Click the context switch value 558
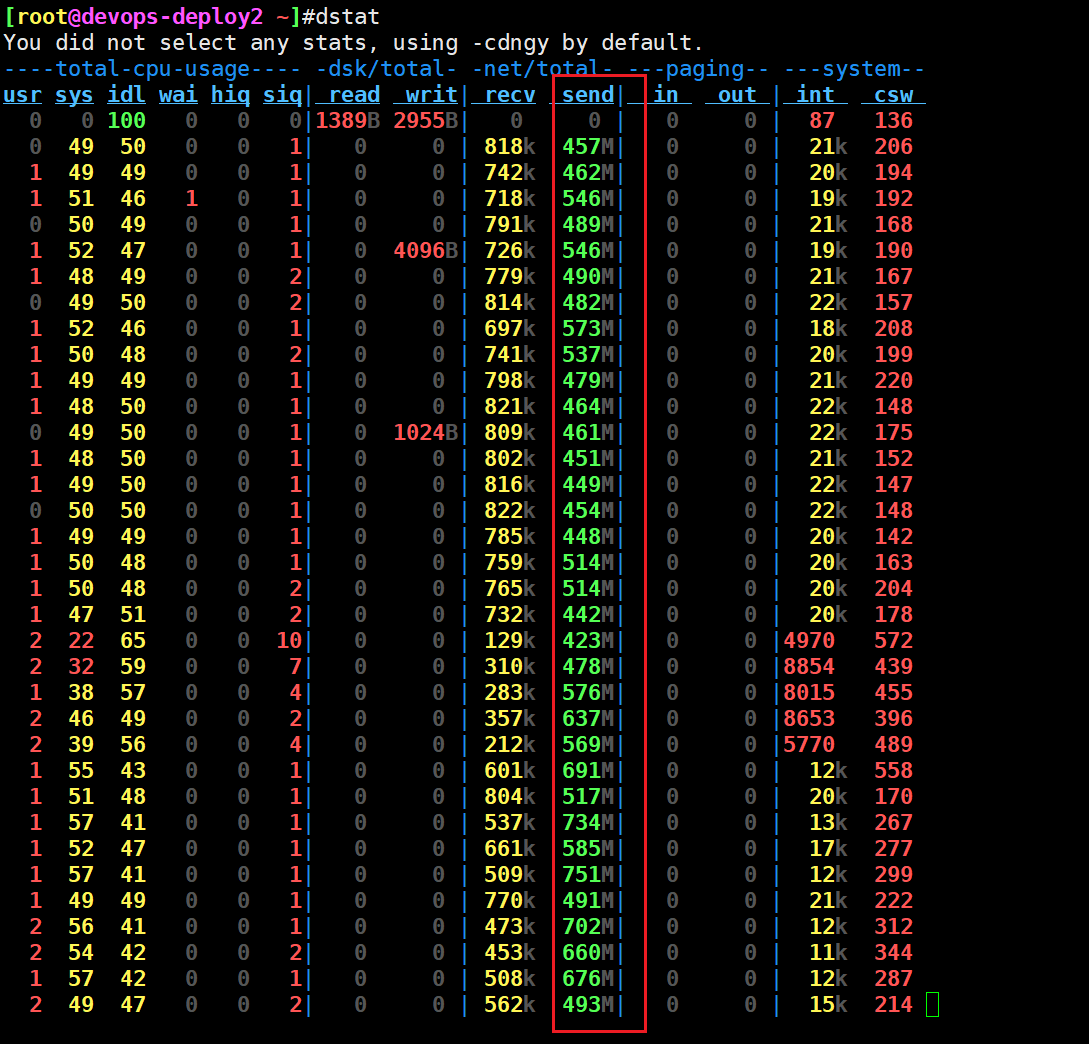 894,770
